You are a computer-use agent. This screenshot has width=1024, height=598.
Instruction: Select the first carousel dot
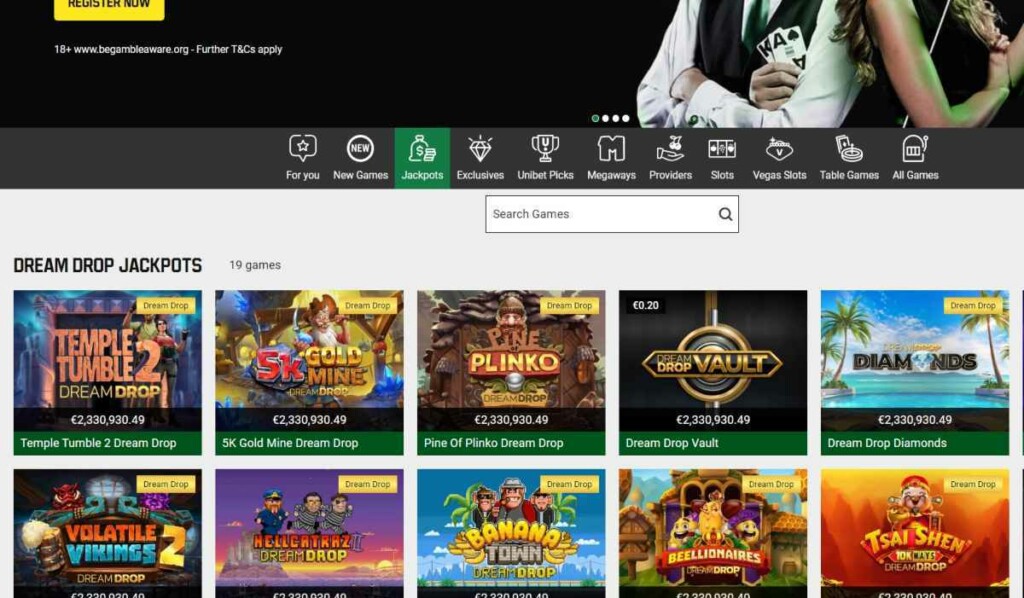tap(595, 118)
